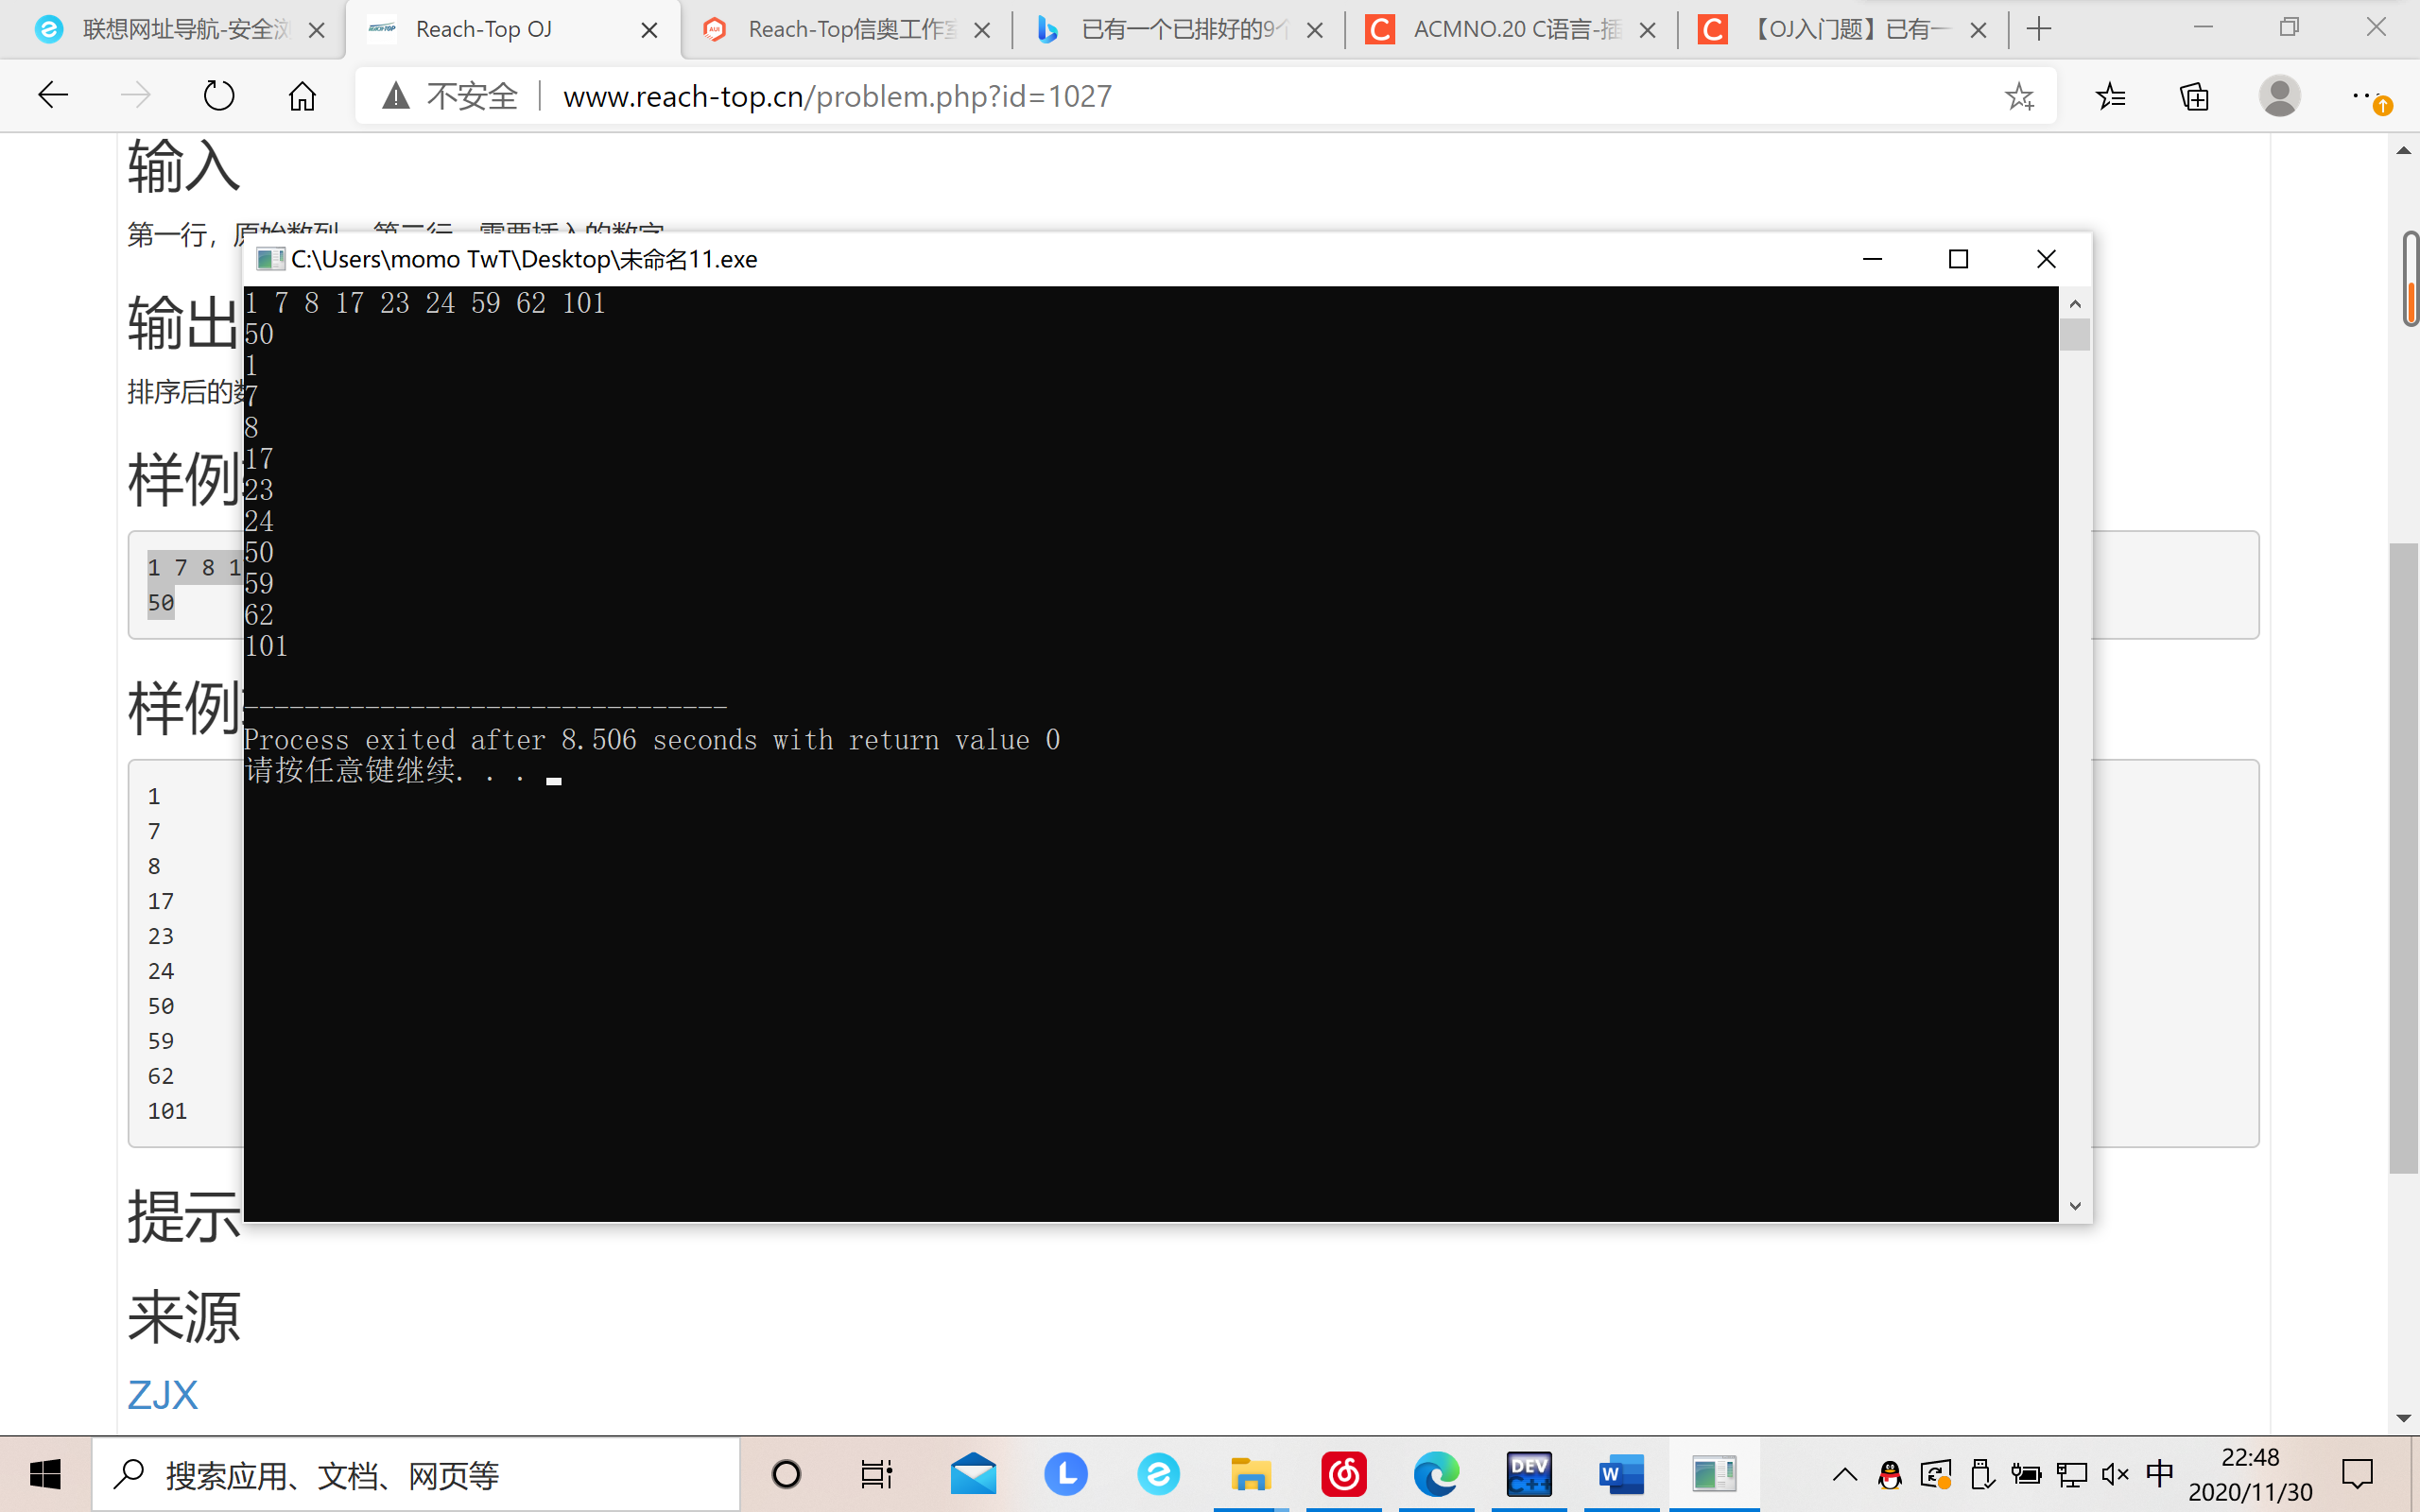
Task: Open Microsoft Word on the taskbar
Action: click(1621, 1474)
